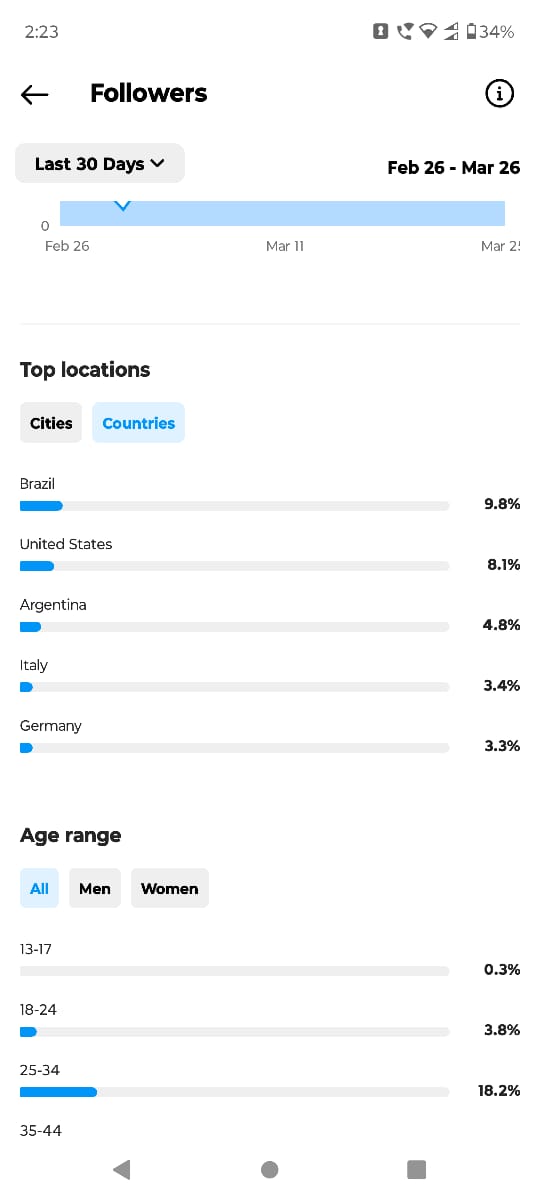Tap Wi-Fi icon in status bar
This screenshot has height=1200, width=540.
[x=428, y=32]
